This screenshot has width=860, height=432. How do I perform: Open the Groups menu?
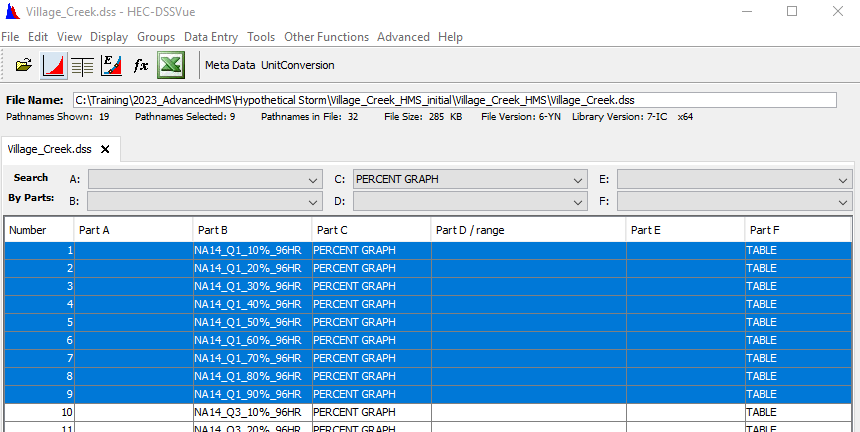[x=156, y=37]
